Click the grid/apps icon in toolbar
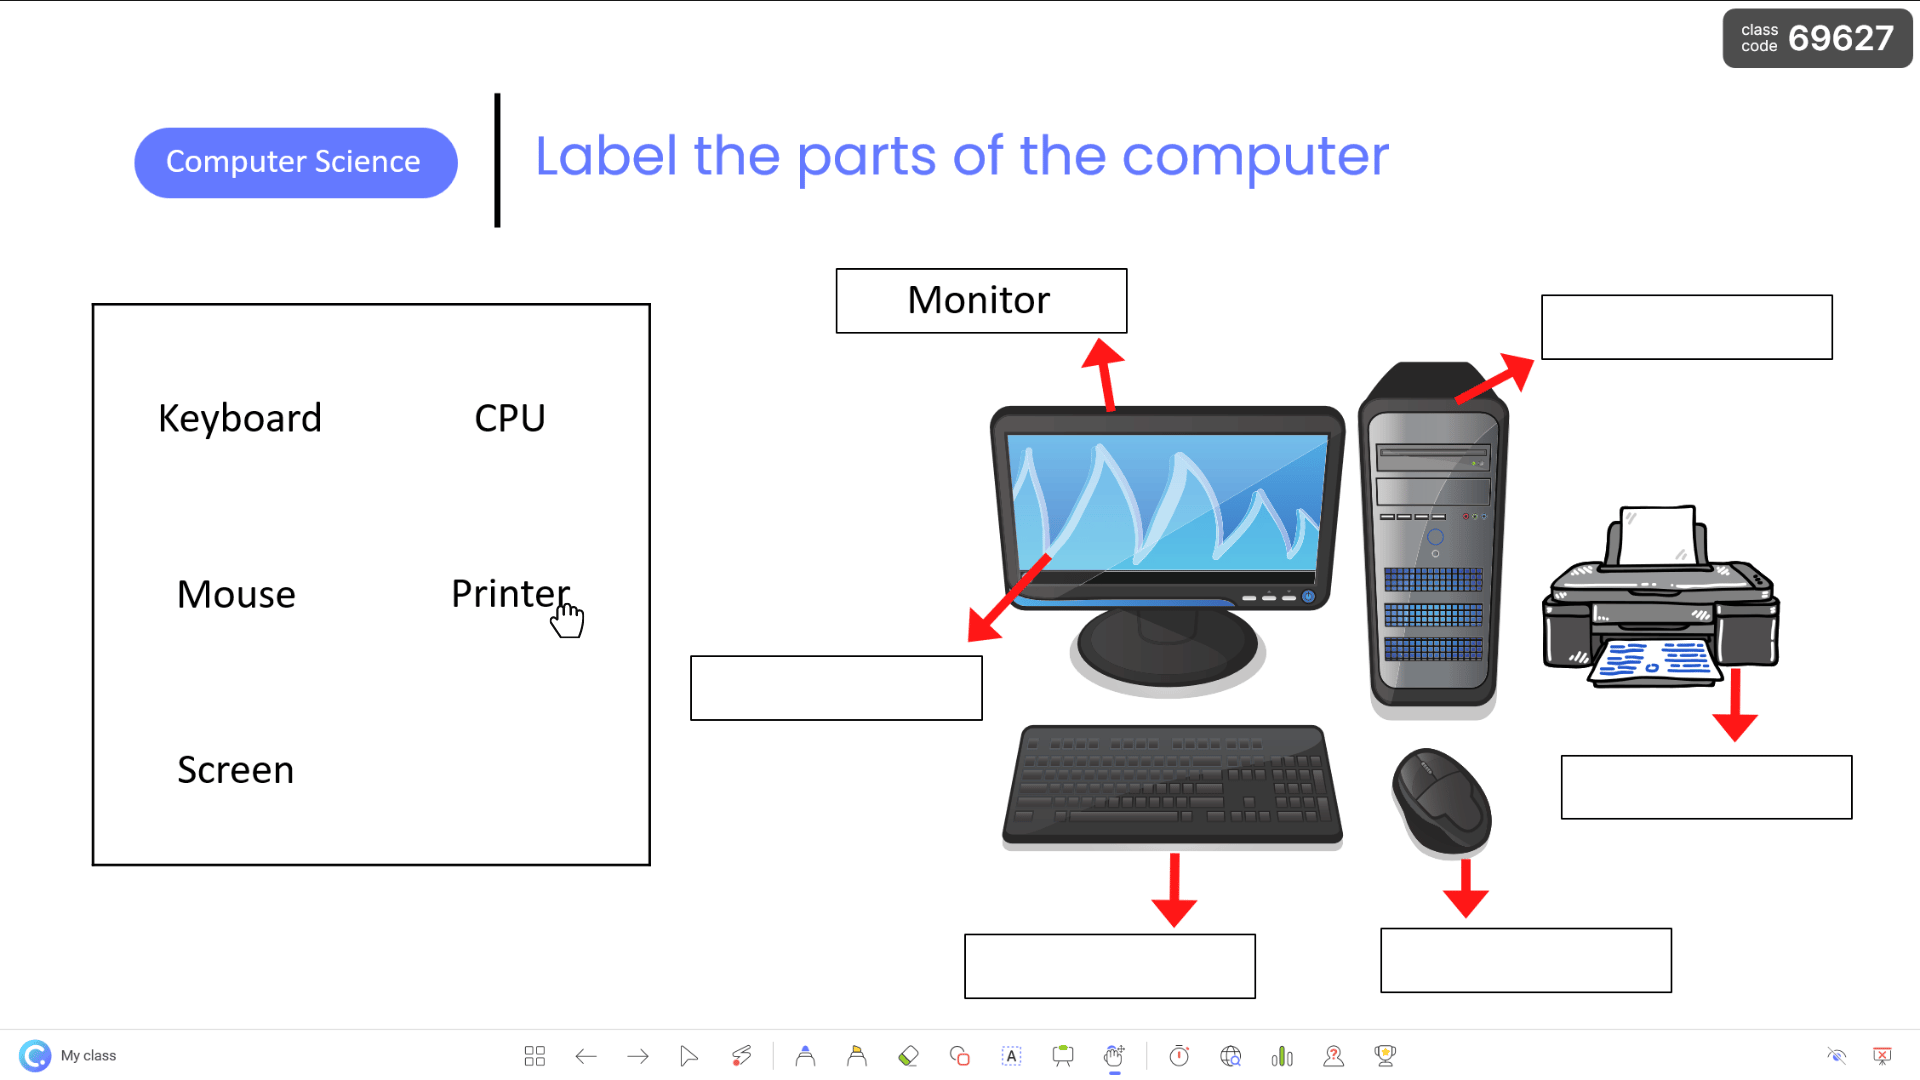The height and width of the screenshot is (1080, 1920). (534, 1055)
